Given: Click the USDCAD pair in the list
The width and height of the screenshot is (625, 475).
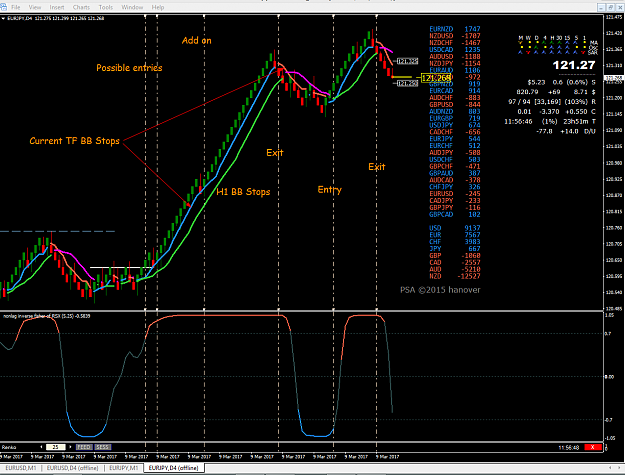Looking at the screenshot, I should [441, 49].
